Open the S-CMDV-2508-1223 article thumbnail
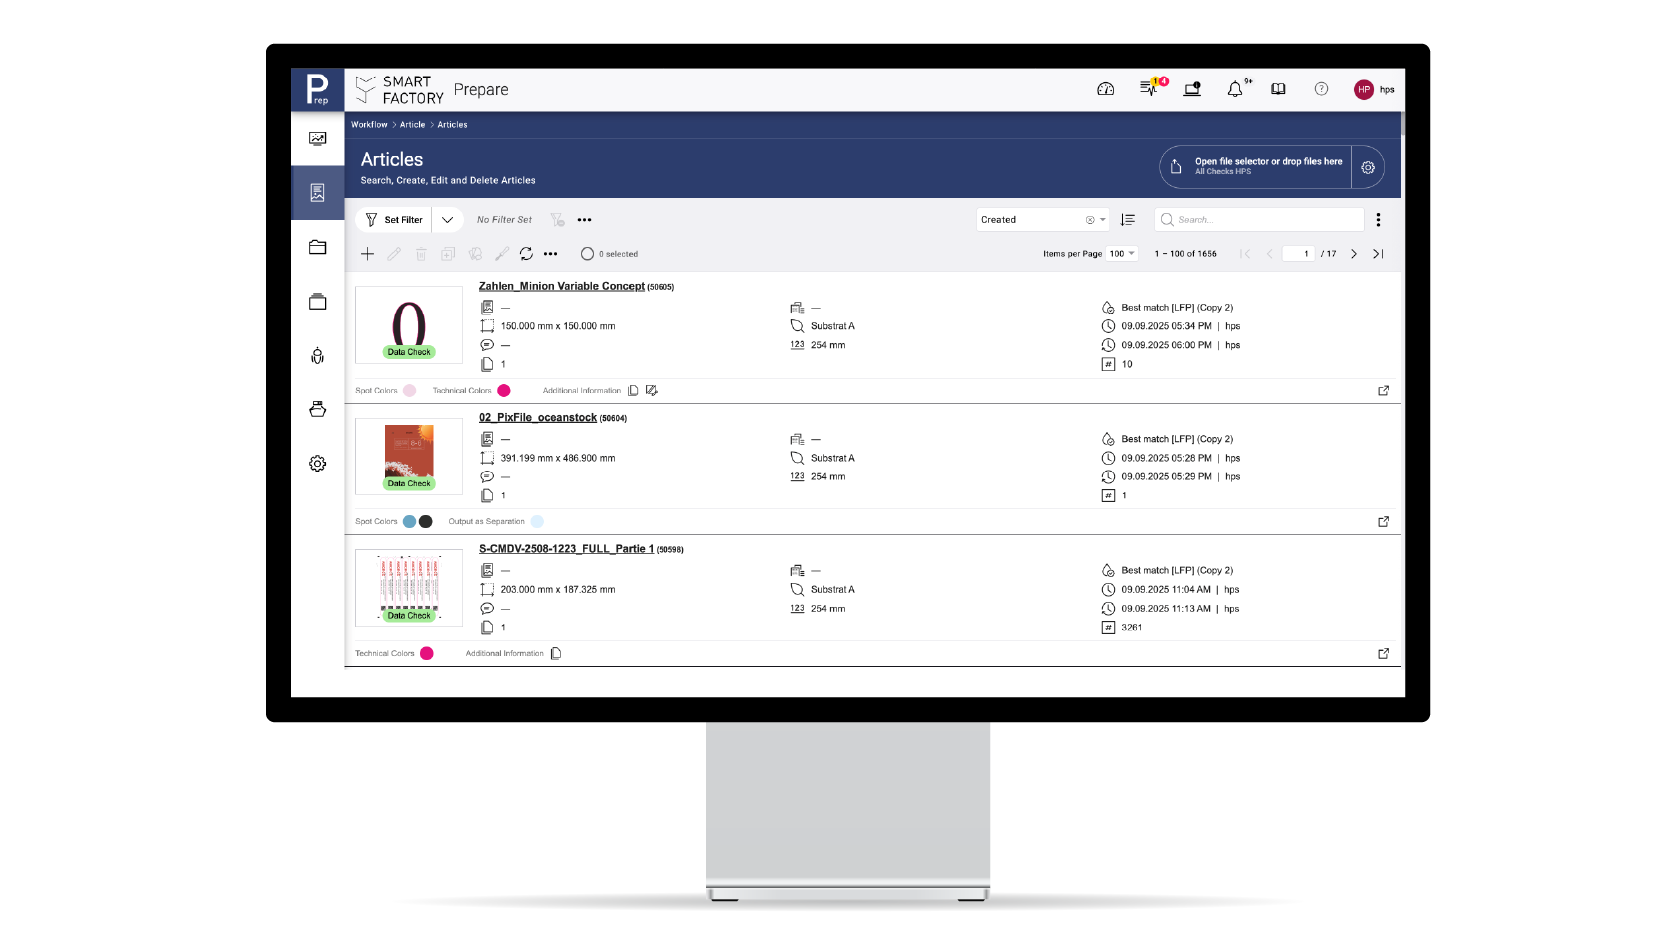The image size is (1680, 945). [x=409, y=588]
